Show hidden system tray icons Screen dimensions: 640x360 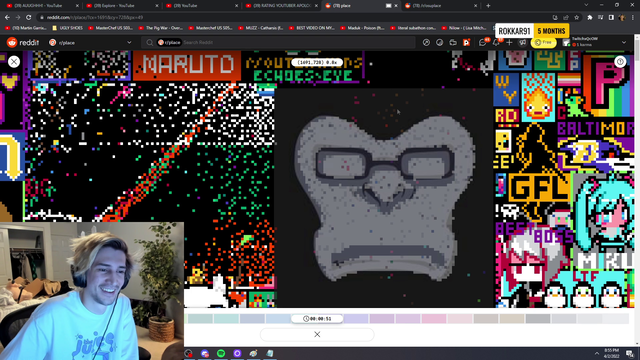(x=597, y=353)
